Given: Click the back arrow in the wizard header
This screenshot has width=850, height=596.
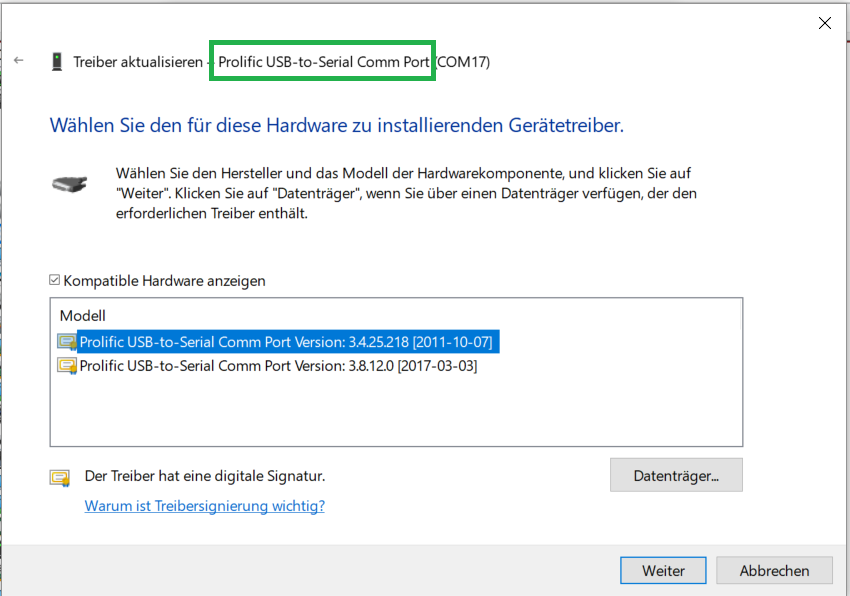Looking at the screenshot, I should pos(19,60).
